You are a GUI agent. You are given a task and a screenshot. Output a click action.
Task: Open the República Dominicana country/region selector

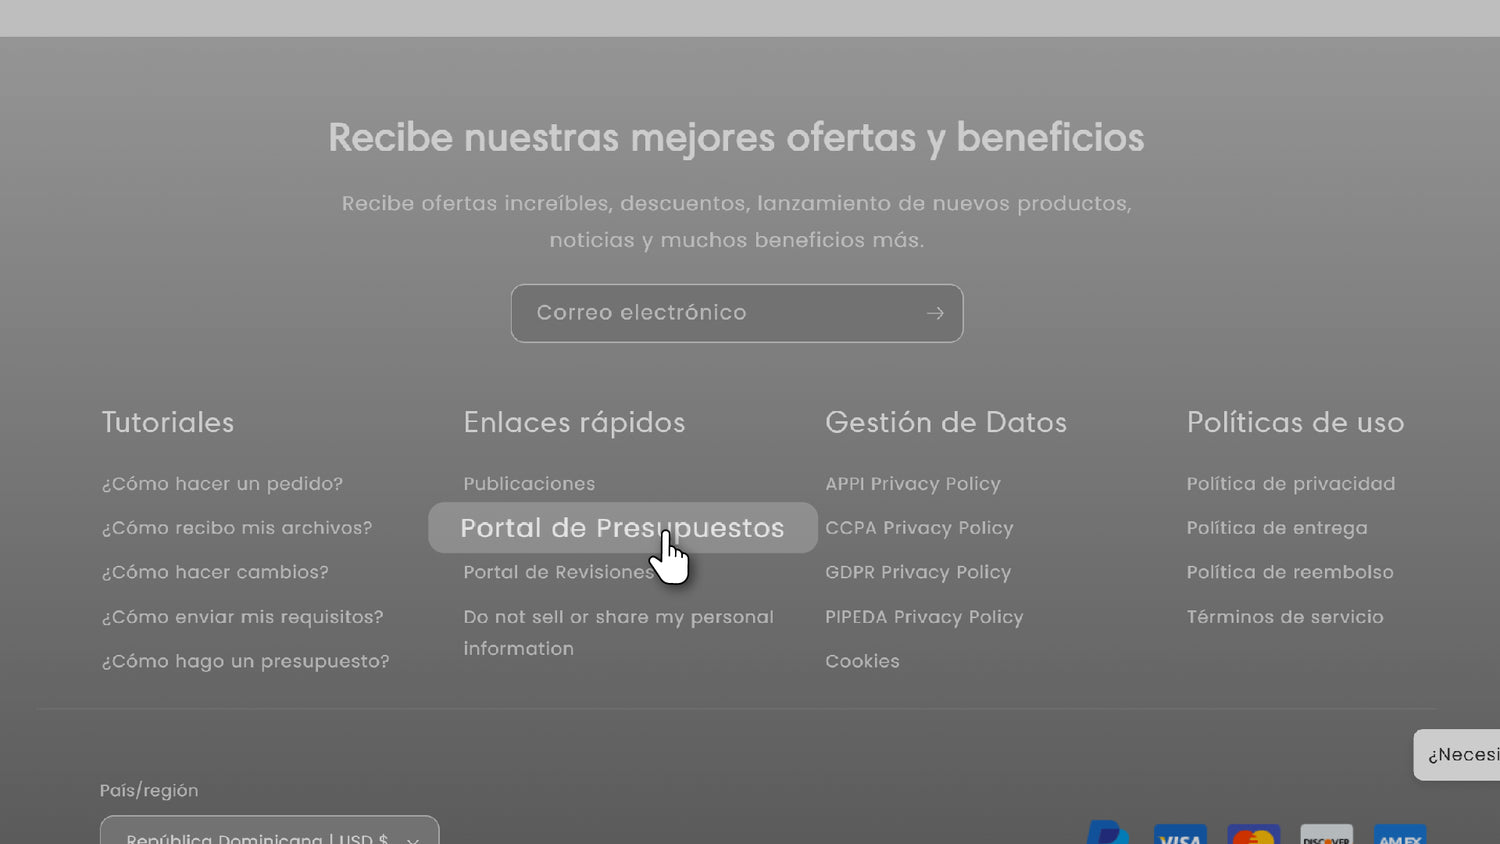click(x=257, y=834)
